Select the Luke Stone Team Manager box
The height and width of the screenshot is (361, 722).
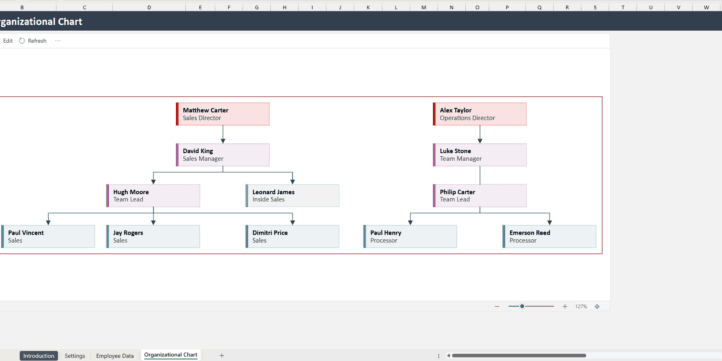point(480,155)
